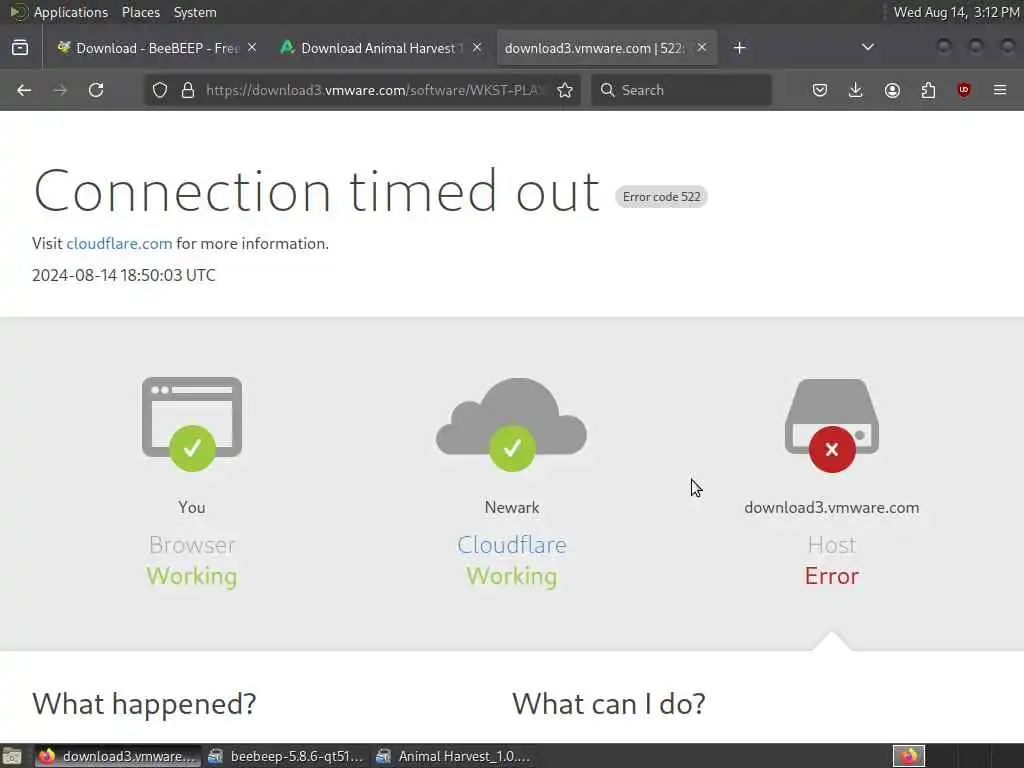Click the Cloudflare cloud status icon
This screenshot has height=768, width=1024.
tap(512, 423)
